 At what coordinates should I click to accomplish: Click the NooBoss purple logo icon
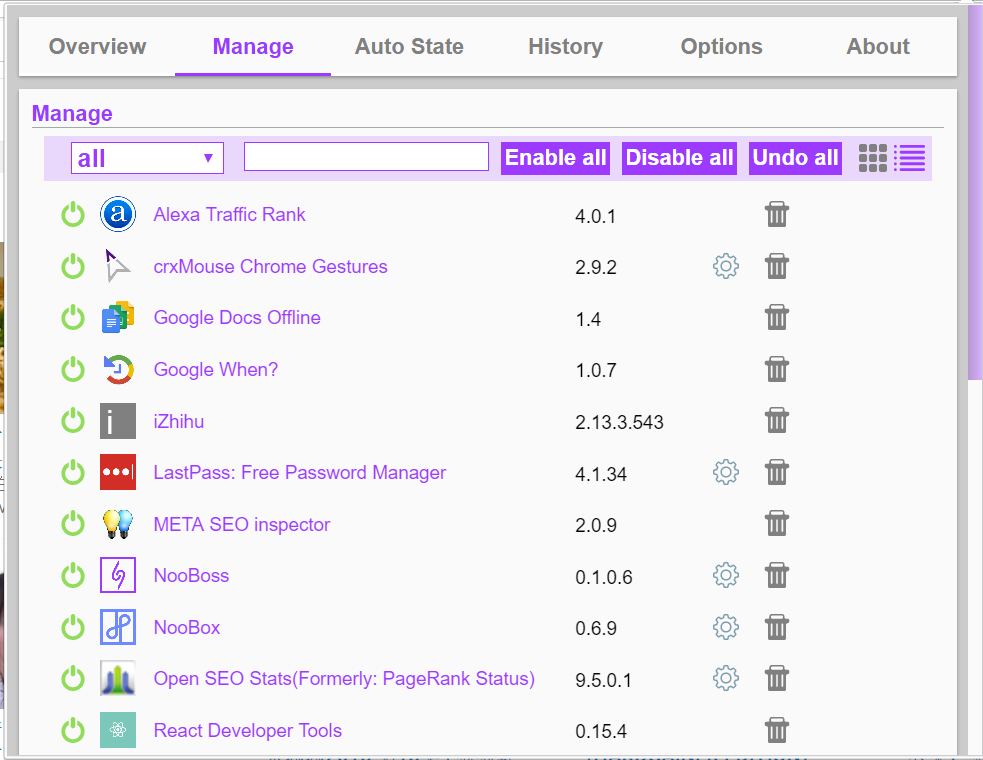coord(118,574)
